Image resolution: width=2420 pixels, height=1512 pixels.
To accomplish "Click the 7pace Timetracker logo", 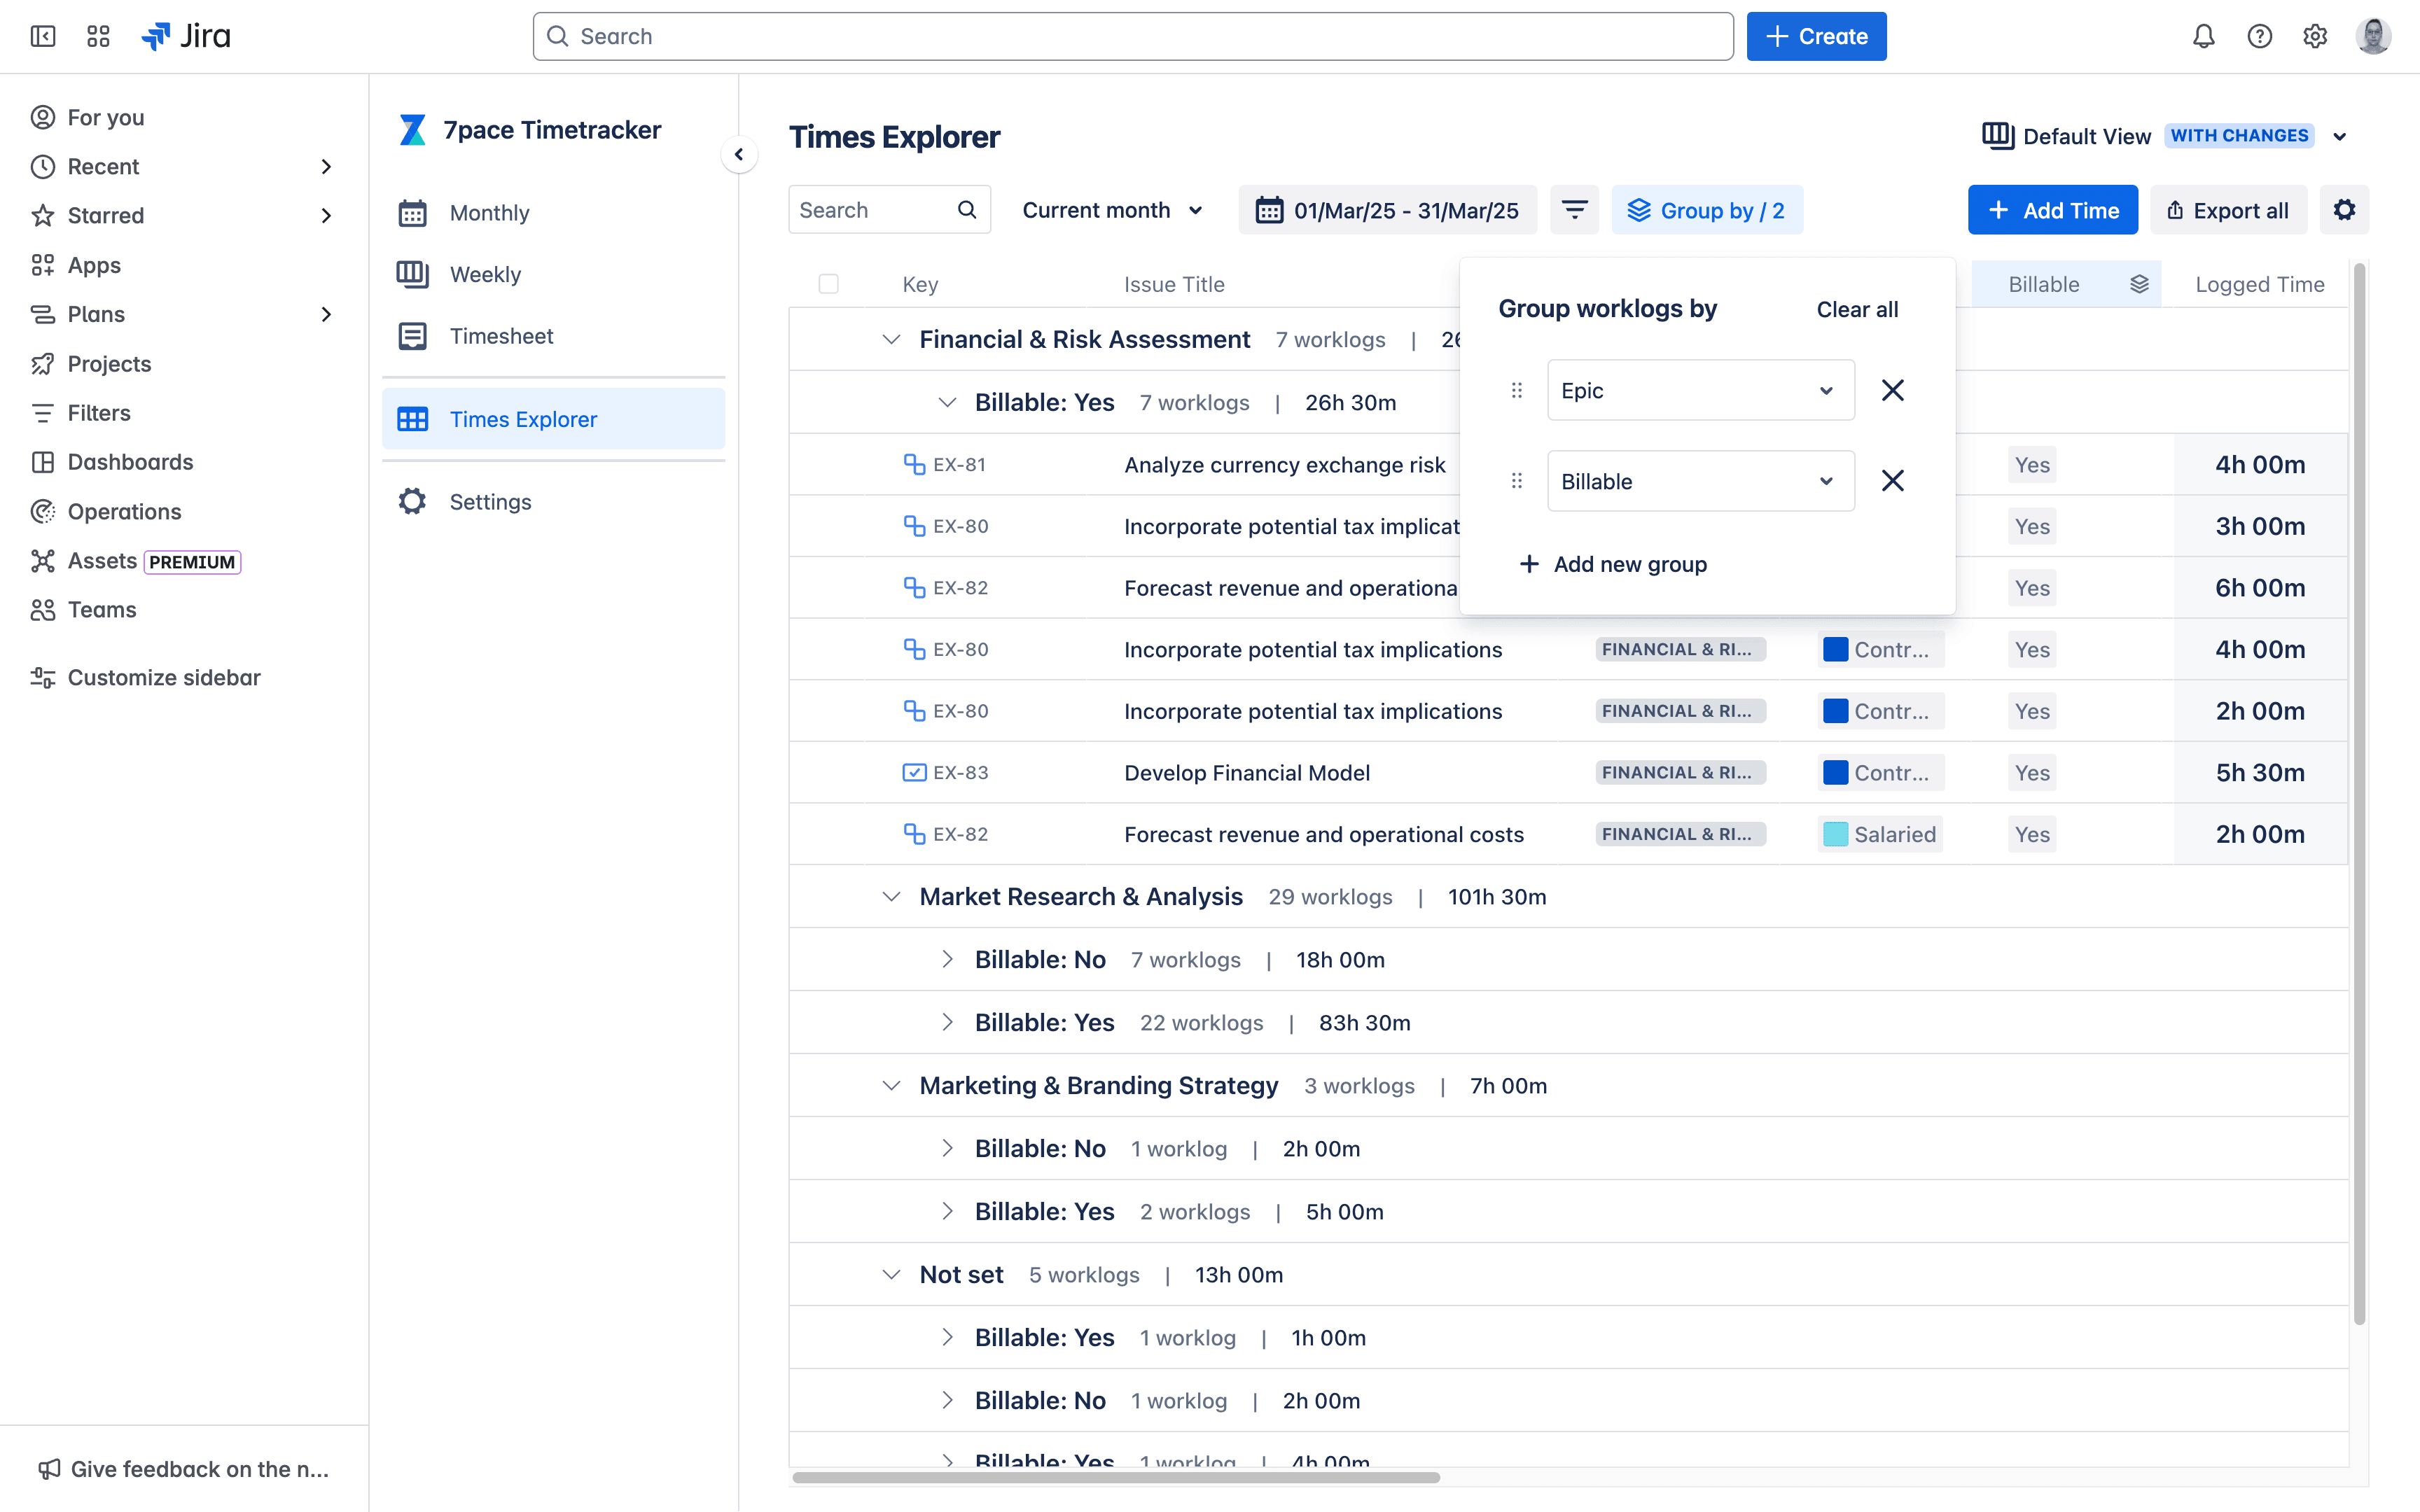I will pyautogui.click(x=413, y=130).
